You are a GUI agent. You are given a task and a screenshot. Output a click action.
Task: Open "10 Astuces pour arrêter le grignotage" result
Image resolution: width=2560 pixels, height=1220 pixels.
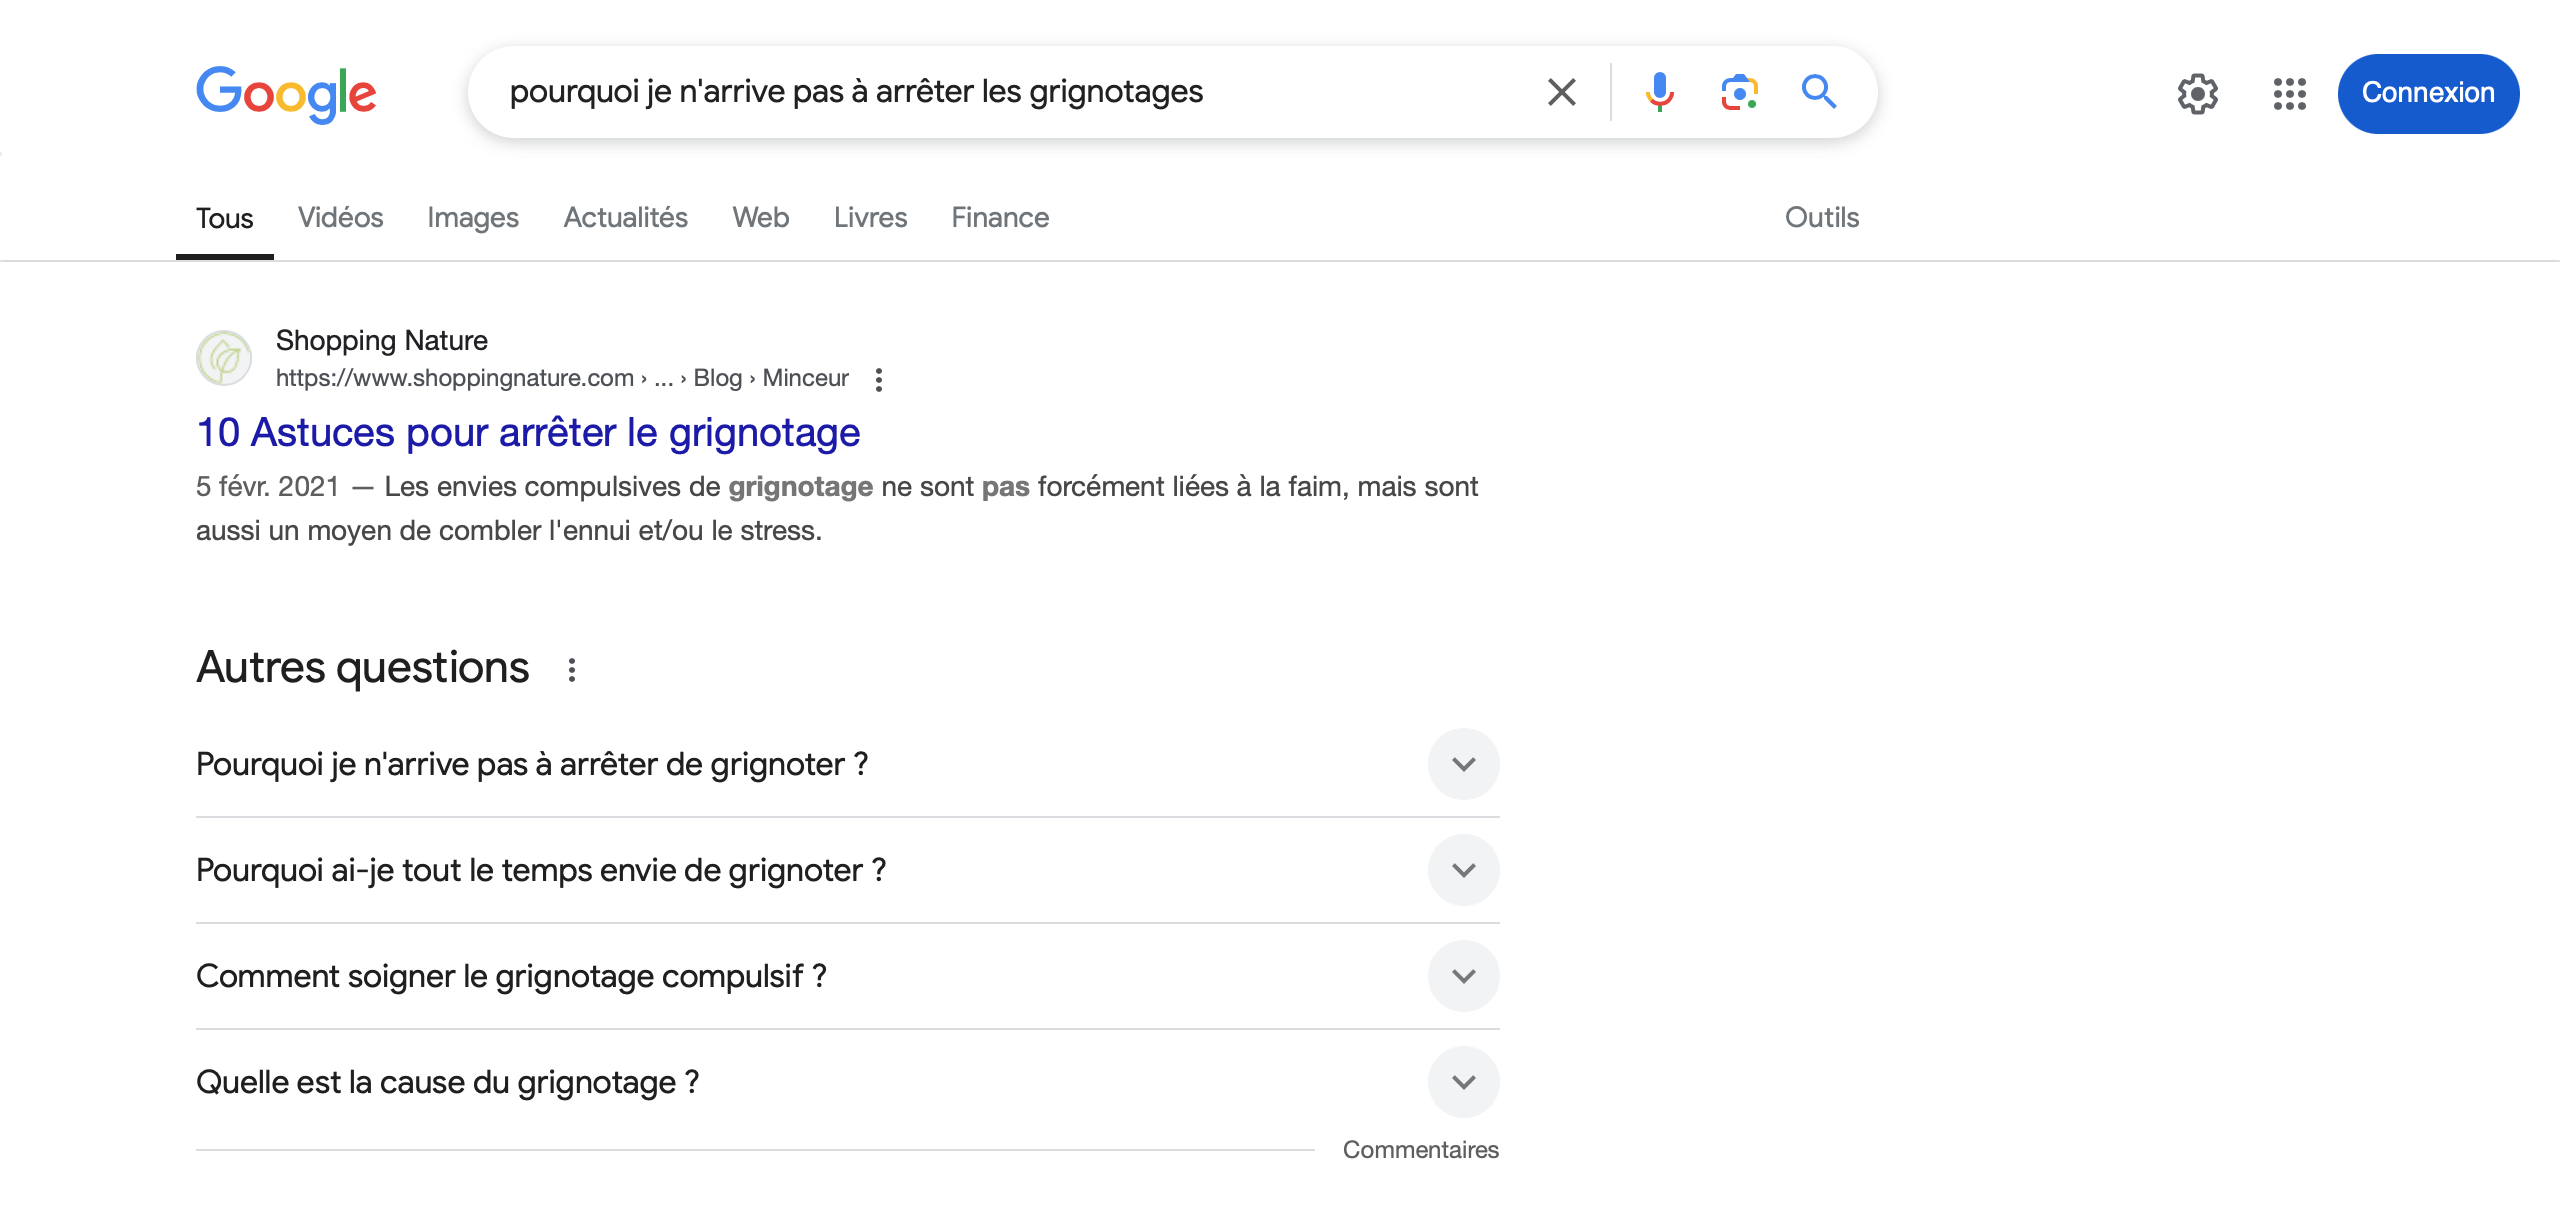coord(528,433)
